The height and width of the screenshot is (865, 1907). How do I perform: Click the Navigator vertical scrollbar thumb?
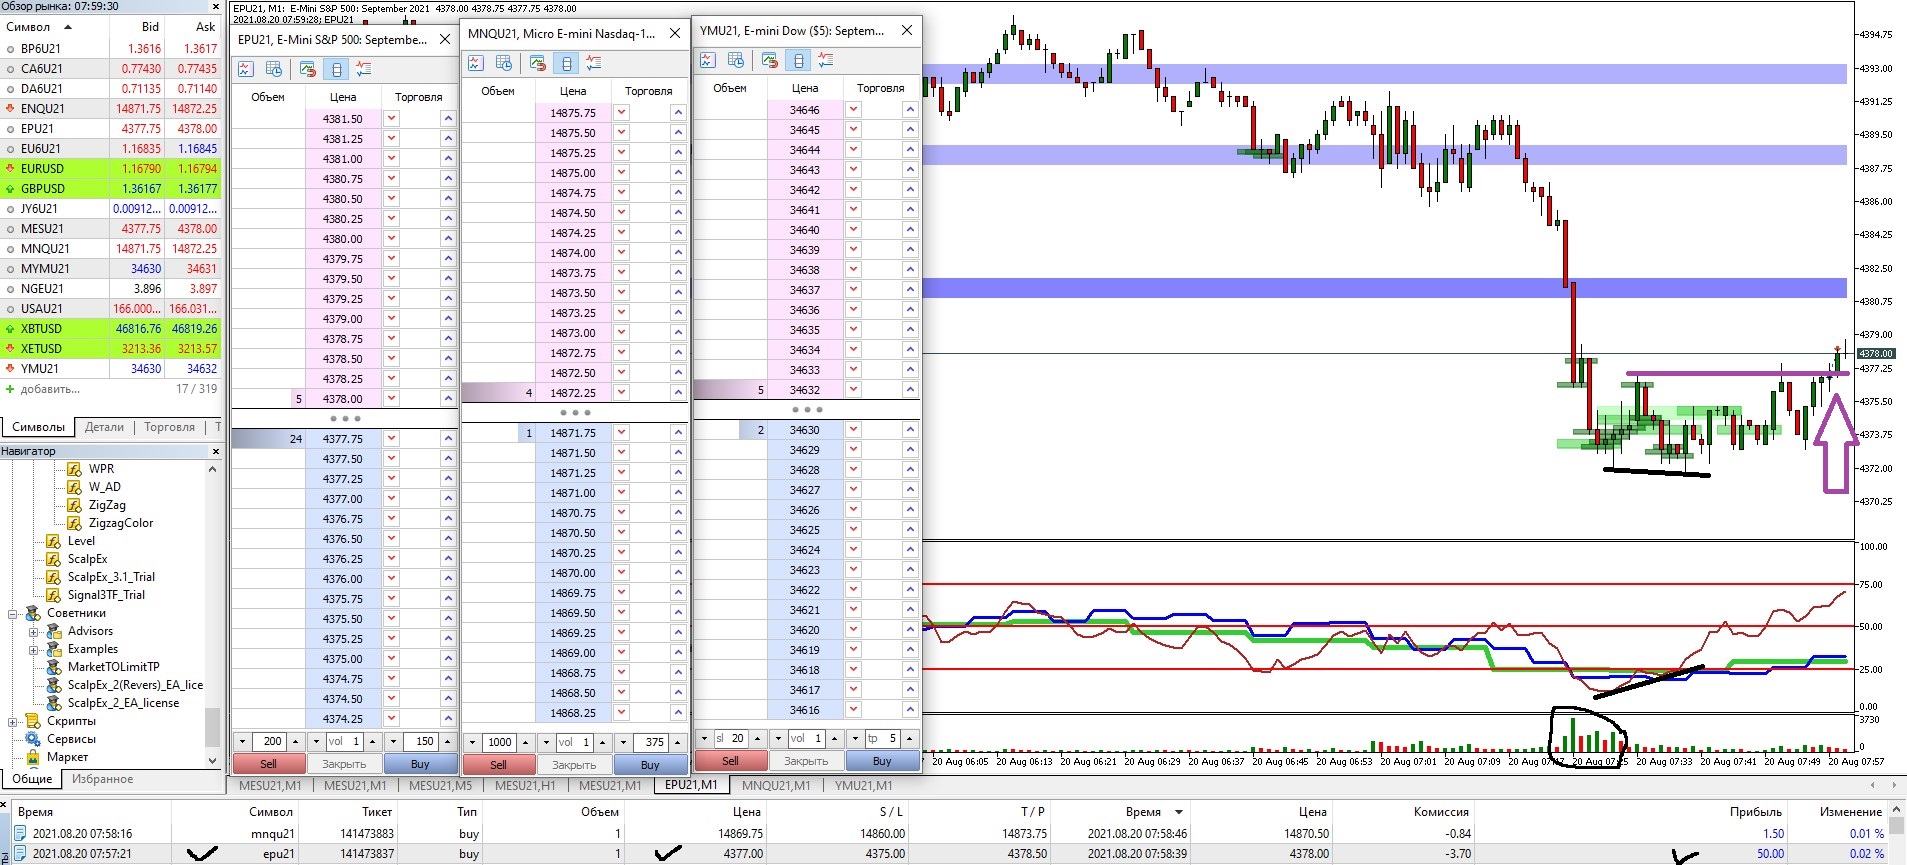[x=211, y=726]
